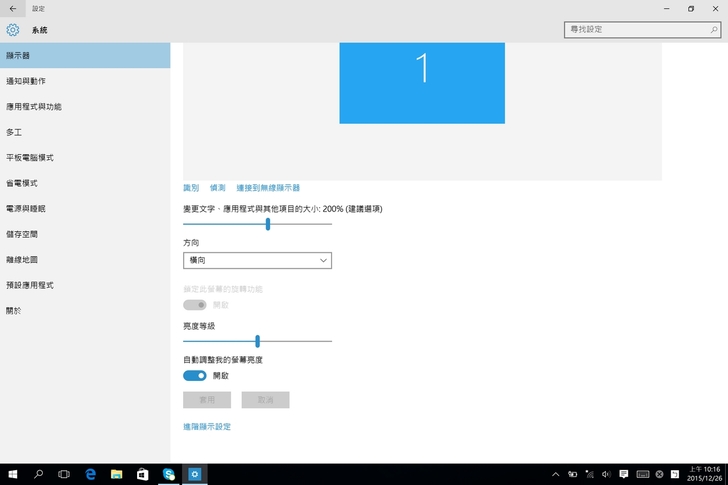The height and width of the screenshot is (485, 728).
Task: Select 通知與動作 in the sidebar
Action: tap(26, 81)
